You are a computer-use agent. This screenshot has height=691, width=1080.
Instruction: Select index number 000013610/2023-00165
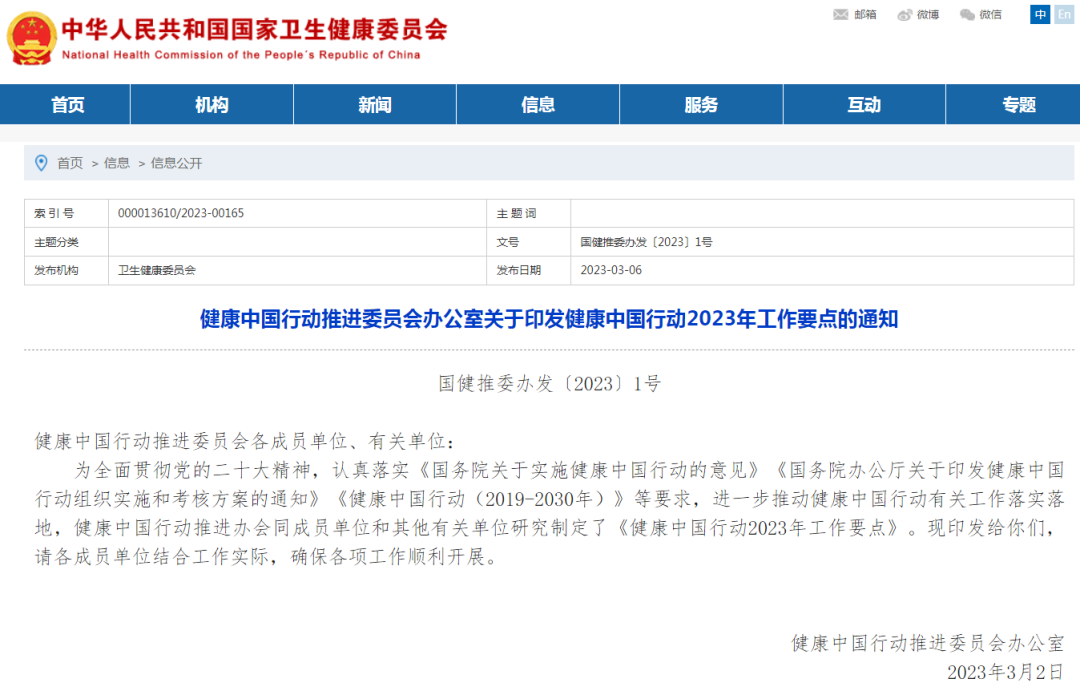180,214
